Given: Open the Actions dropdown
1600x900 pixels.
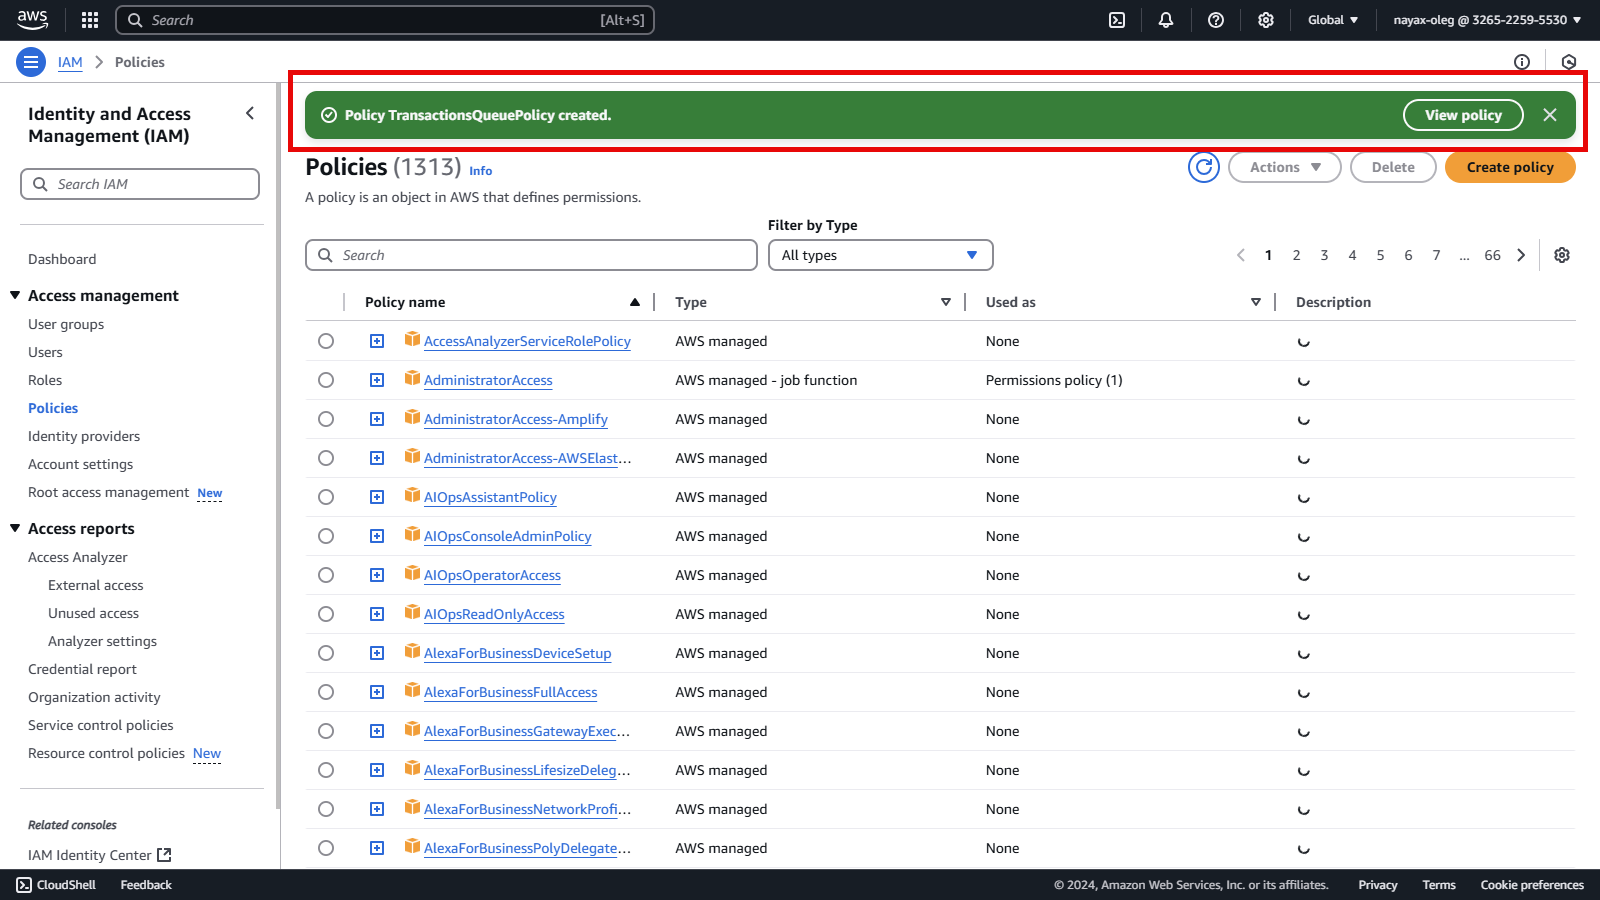Looking at the screenshot, I should point(1285,167).
